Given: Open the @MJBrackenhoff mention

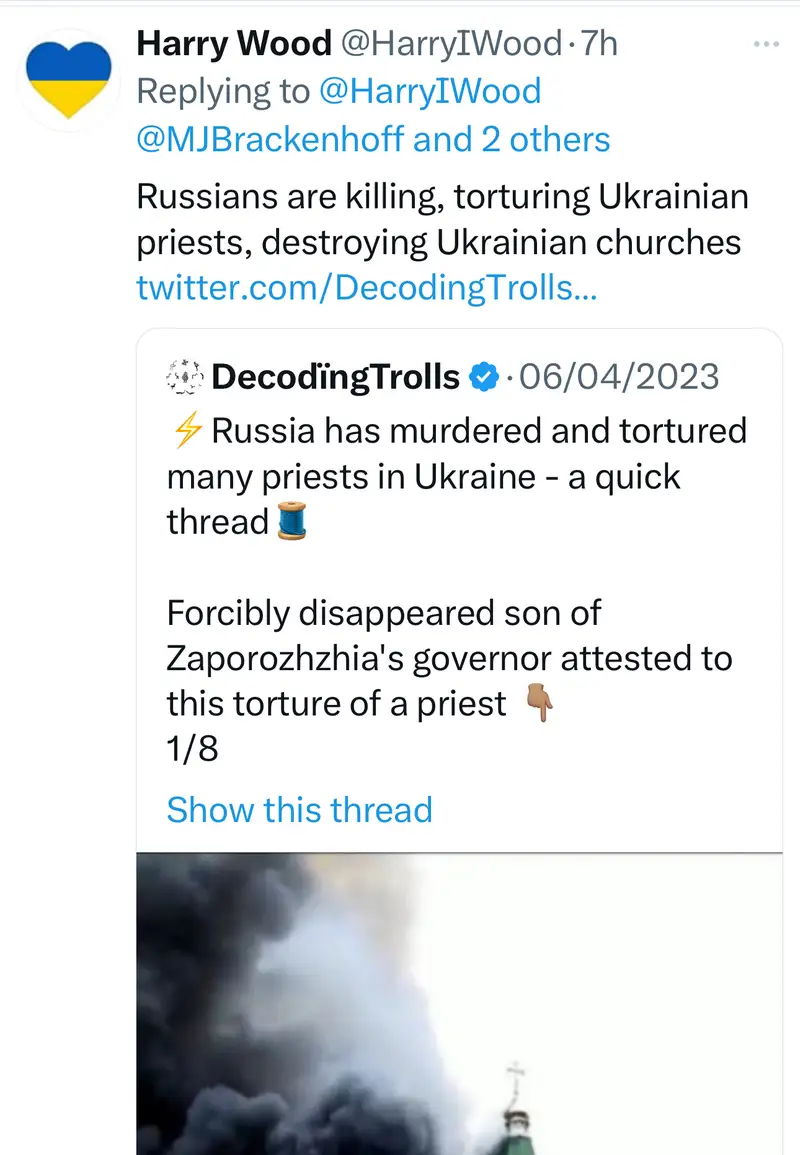Looking at the screenshot, I should pyautogui.click(x=270, y=139).
